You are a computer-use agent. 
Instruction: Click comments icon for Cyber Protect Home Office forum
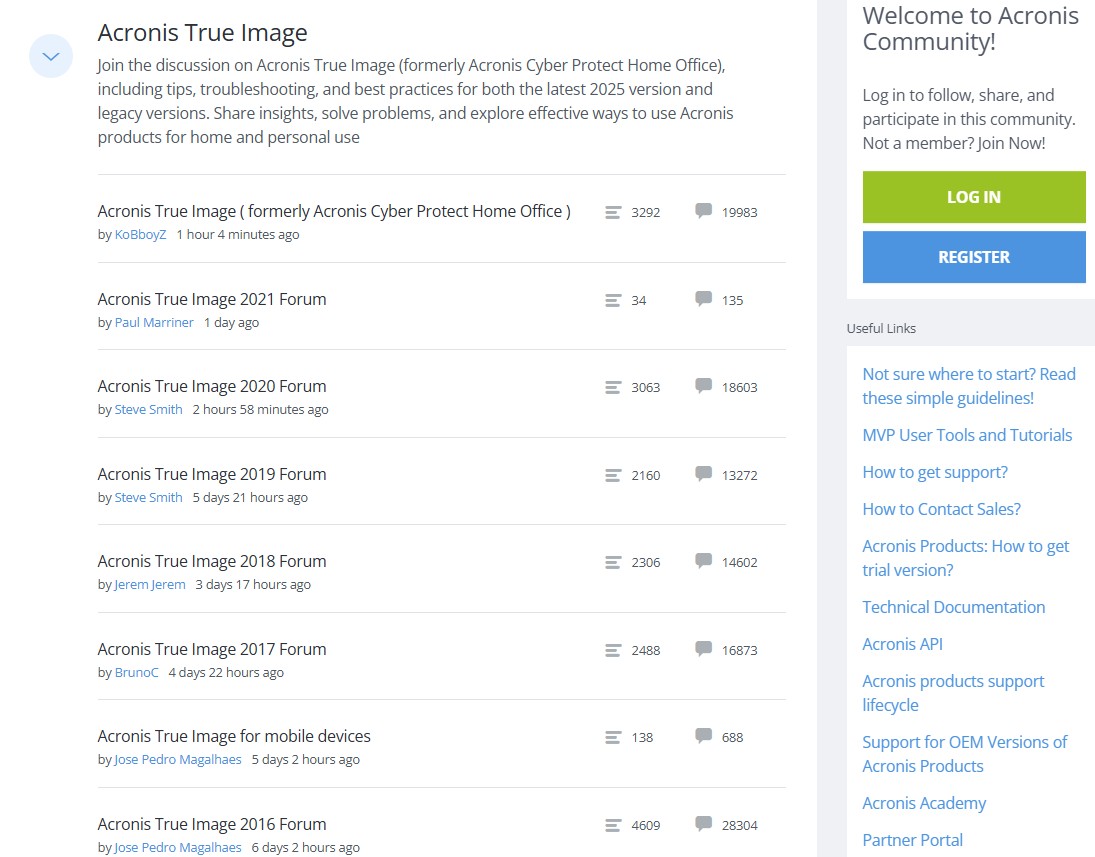click(x=703, y=211)
